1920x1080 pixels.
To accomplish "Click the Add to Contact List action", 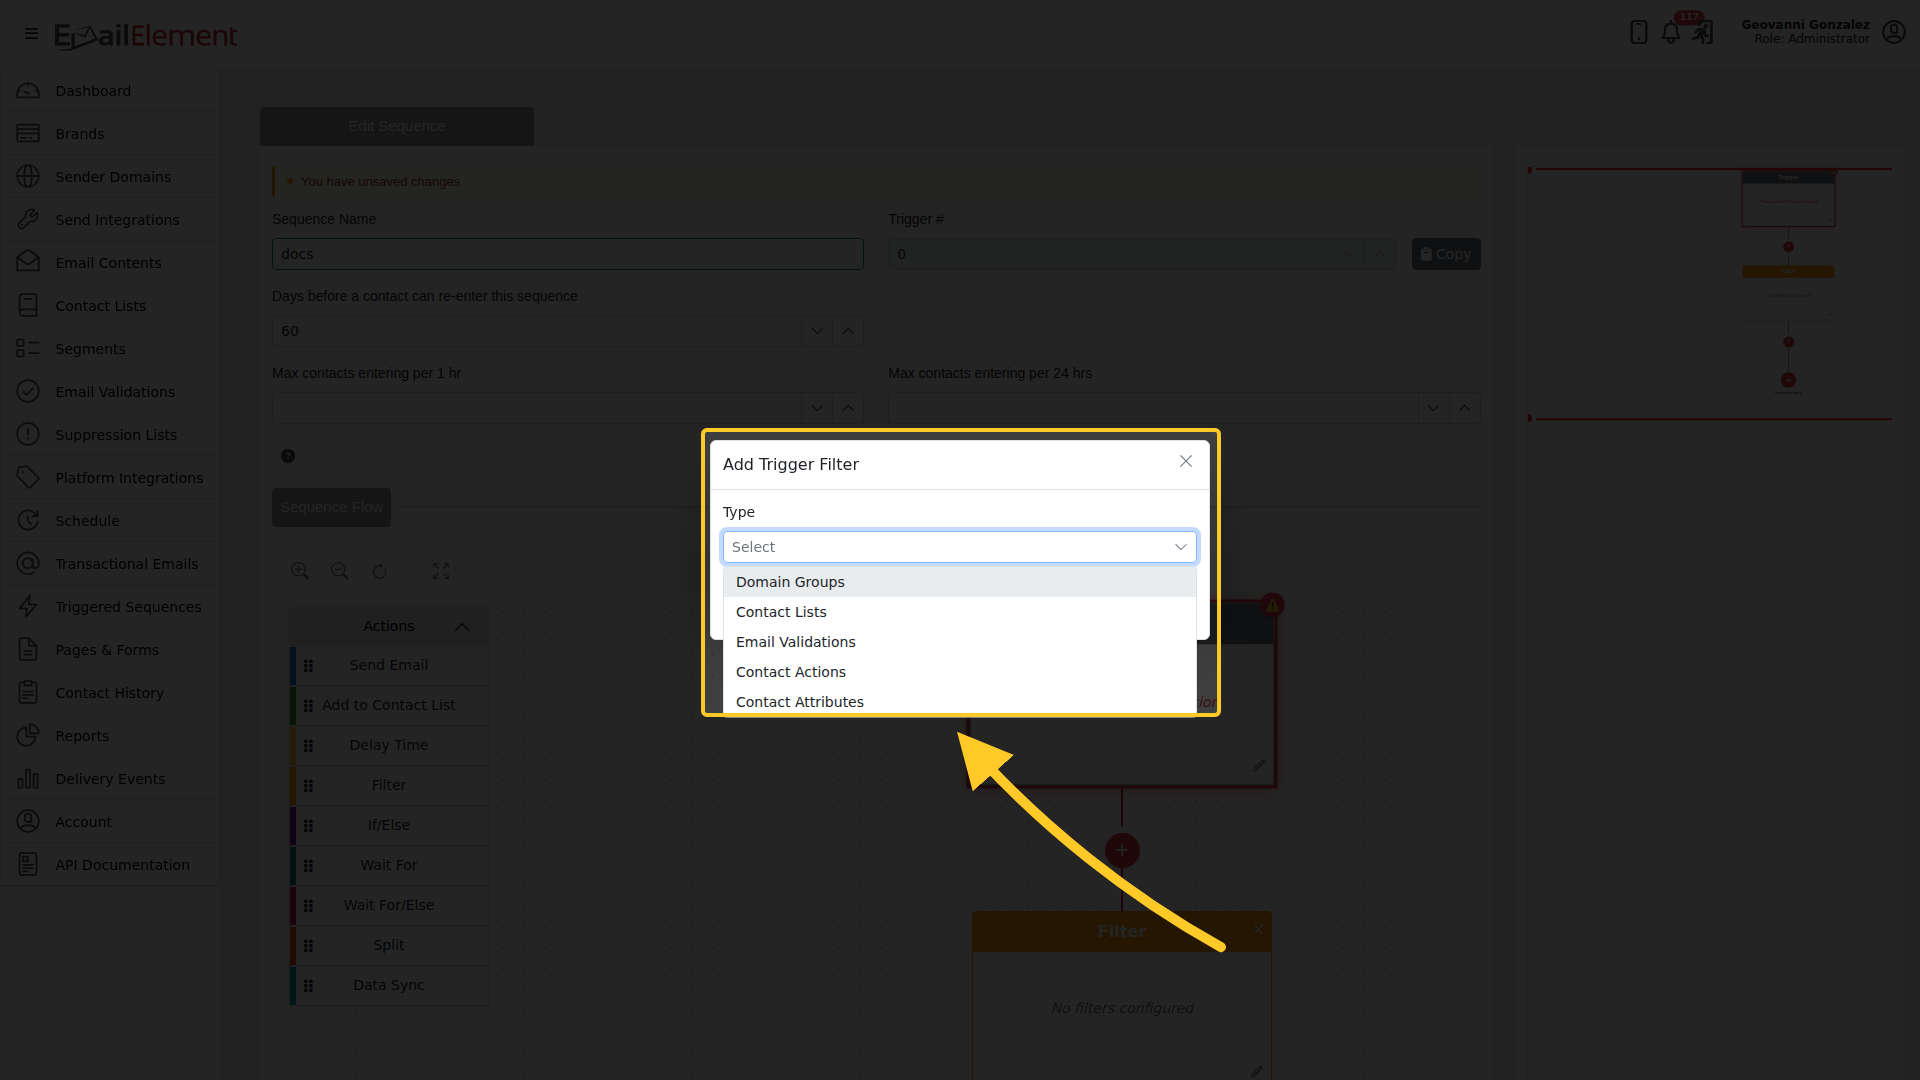I will pos(389,705).
